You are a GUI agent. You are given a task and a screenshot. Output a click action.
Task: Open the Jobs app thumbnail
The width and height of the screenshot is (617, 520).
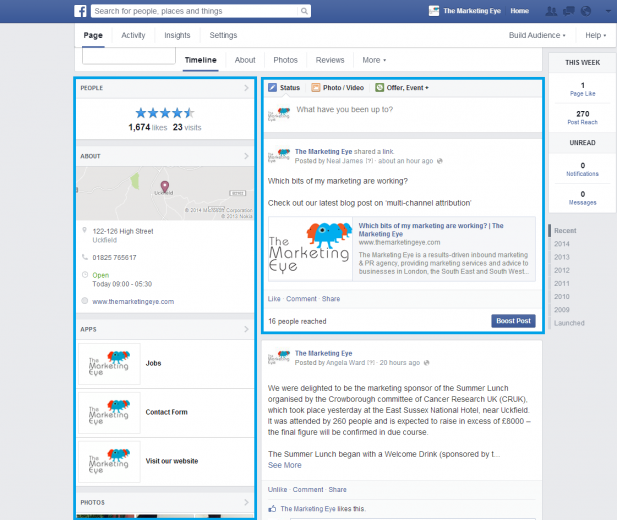coord(109,363)
